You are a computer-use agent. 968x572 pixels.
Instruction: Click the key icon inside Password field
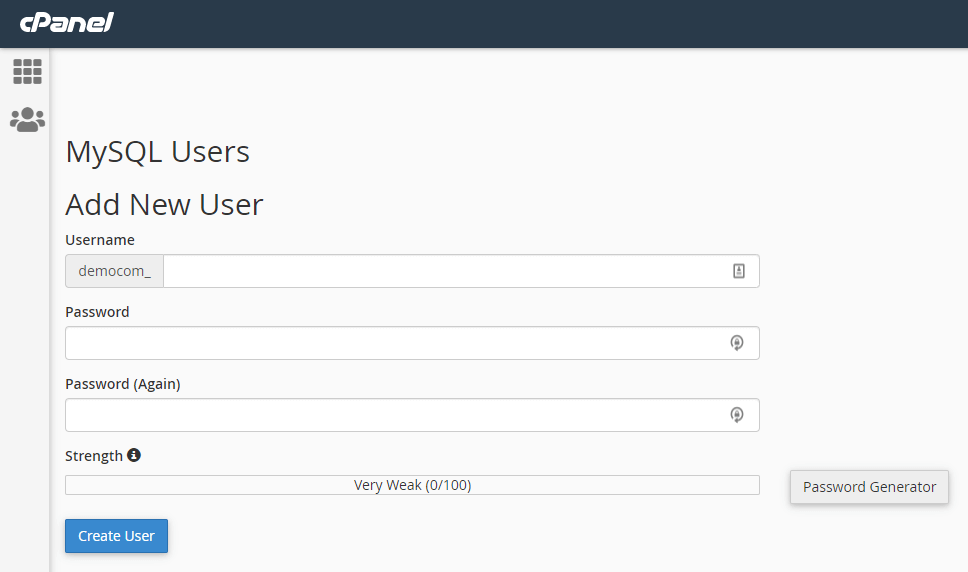click(737, 343)
